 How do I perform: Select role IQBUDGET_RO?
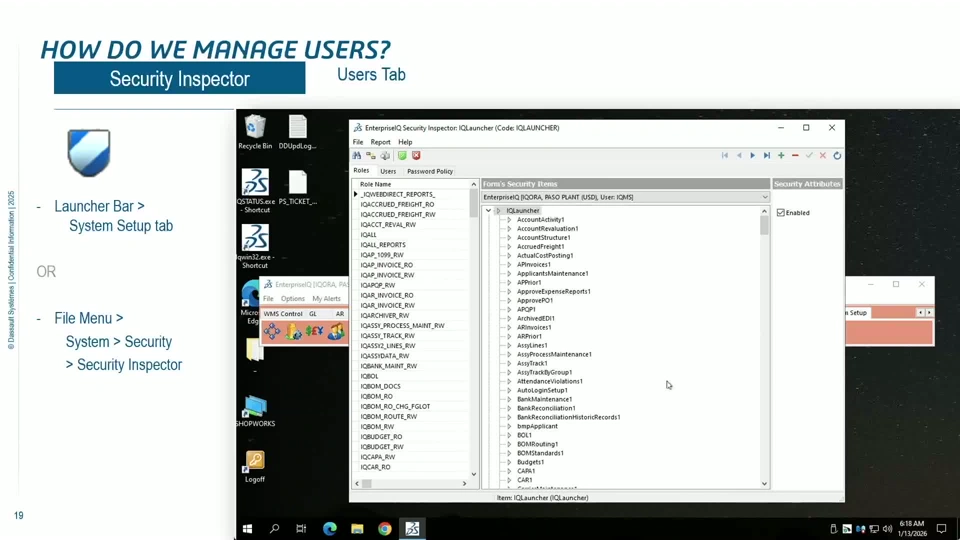pyautogui.click(x=381, y=437)
